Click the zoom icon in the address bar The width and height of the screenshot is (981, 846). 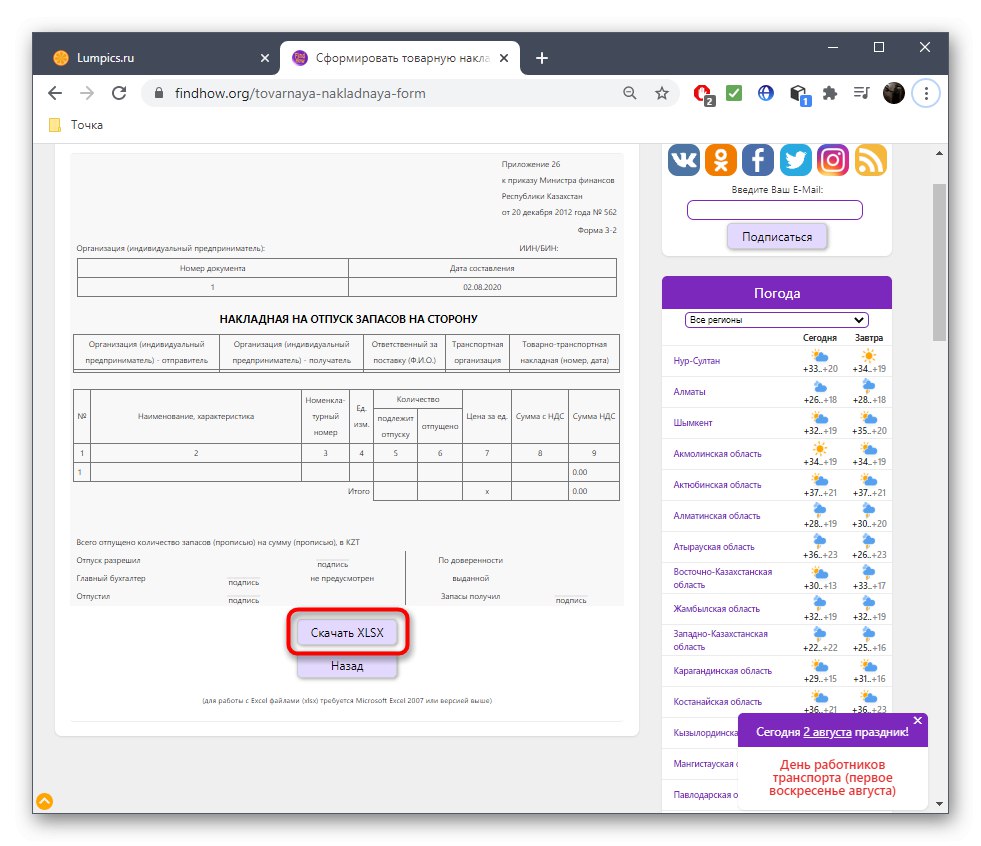pyautogui.click(x=629, y=92)
